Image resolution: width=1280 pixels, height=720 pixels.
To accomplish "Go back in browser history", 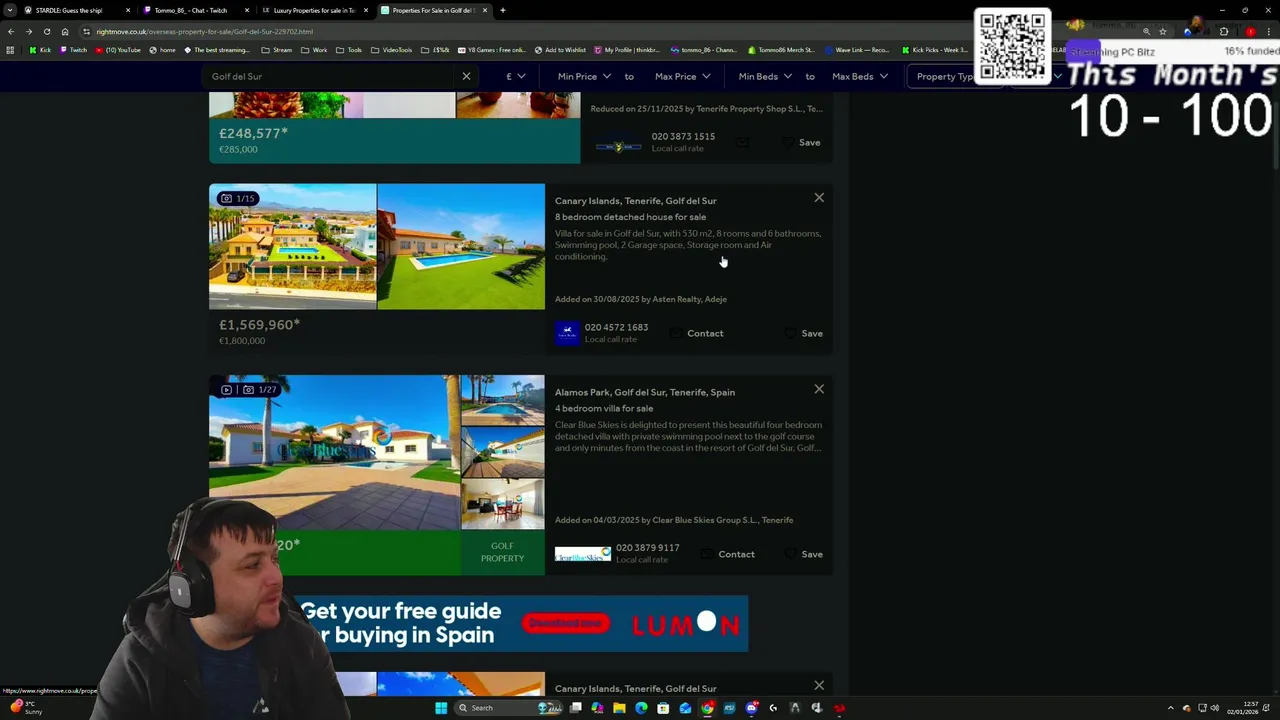I will [x=11, y=31].
